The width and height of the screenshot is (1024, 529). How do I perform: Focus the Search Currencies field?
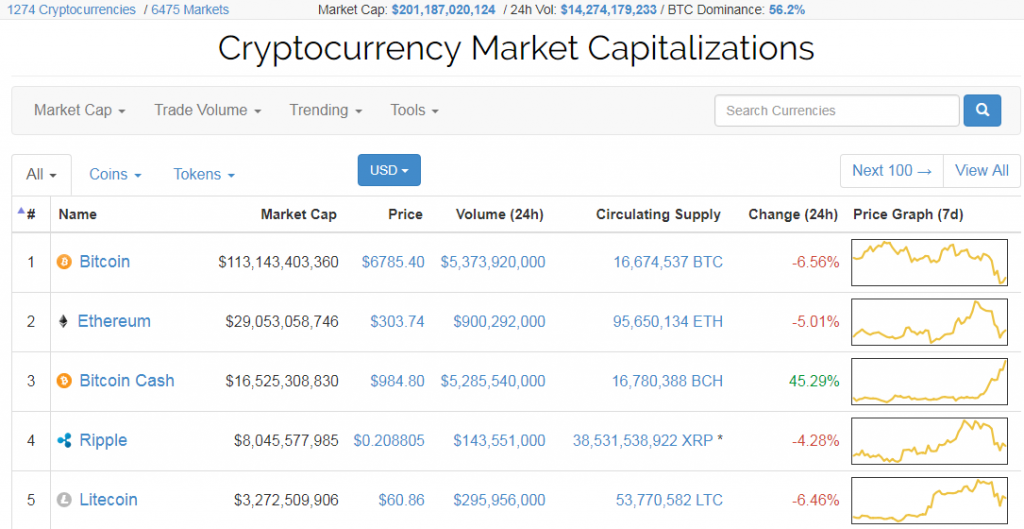836,110
